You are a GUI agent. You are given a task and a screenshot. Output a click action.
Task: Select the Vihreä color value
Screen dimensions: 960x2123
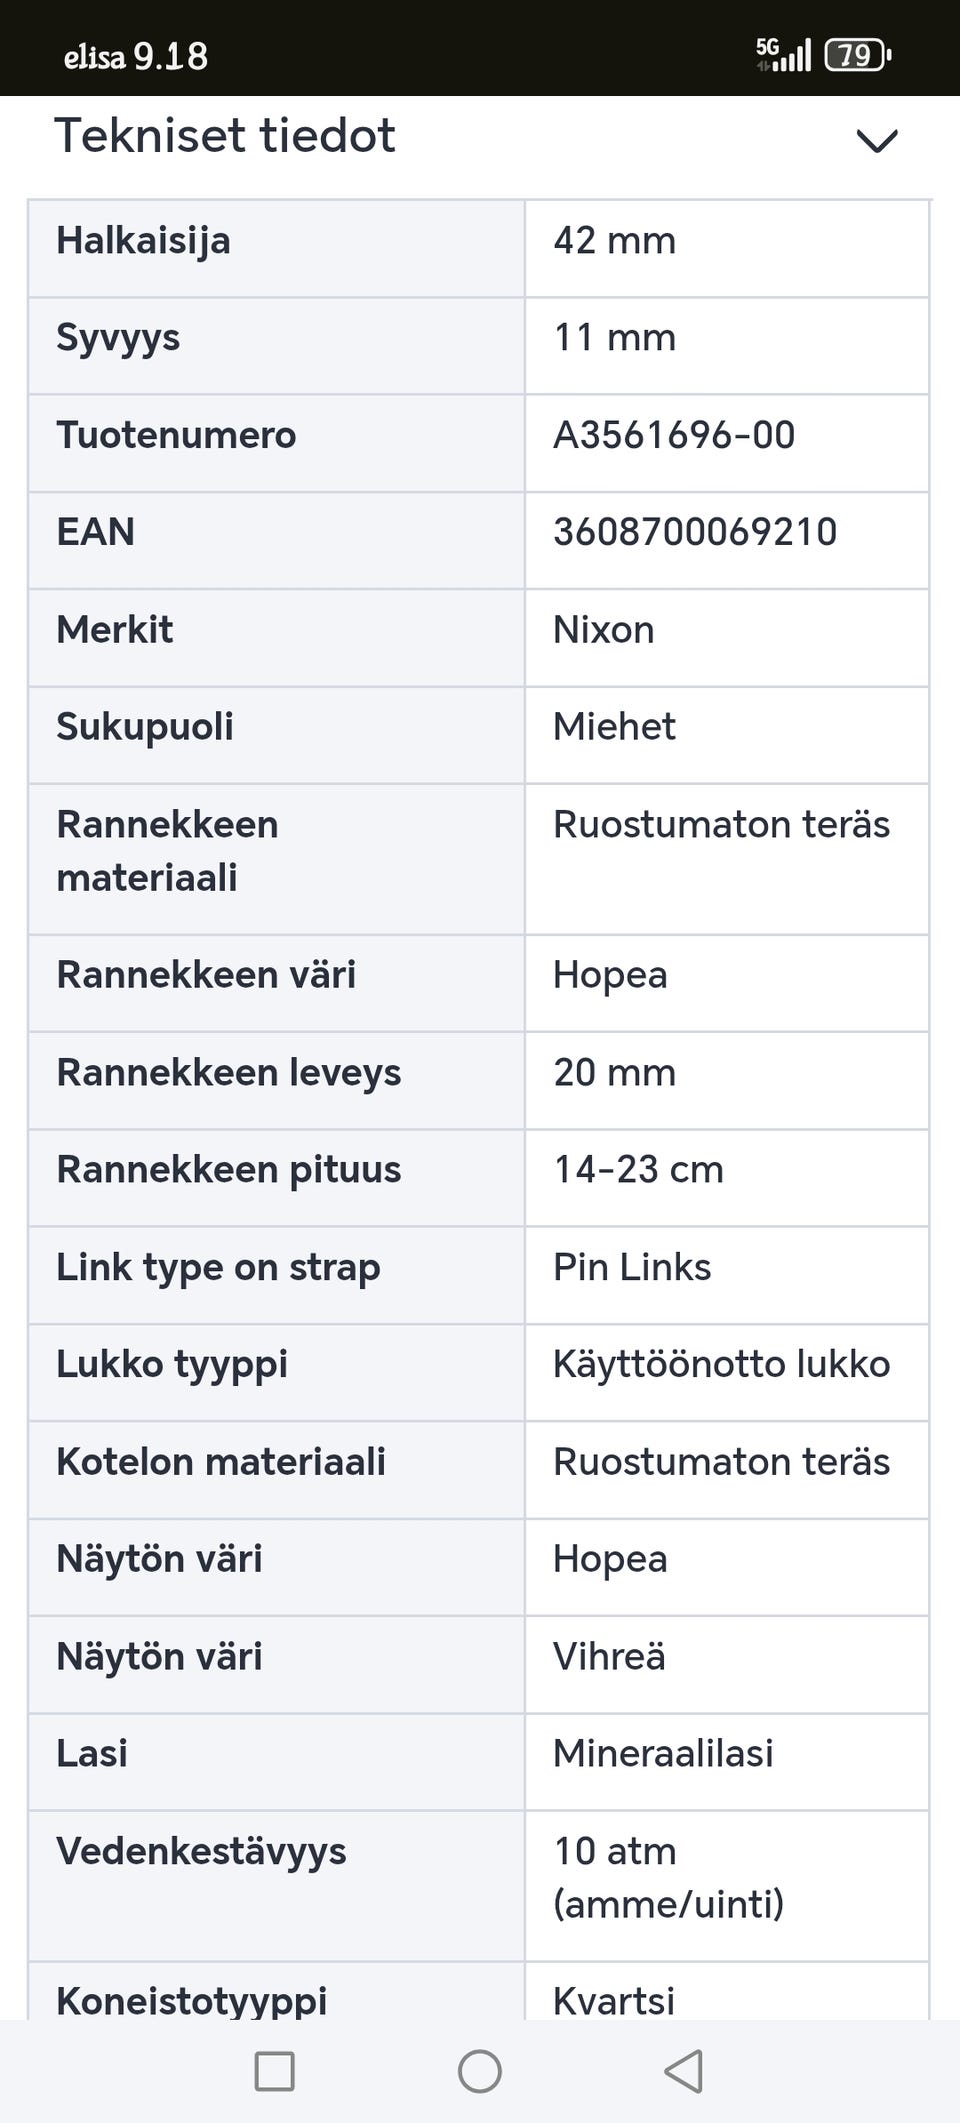[609, 1656]
